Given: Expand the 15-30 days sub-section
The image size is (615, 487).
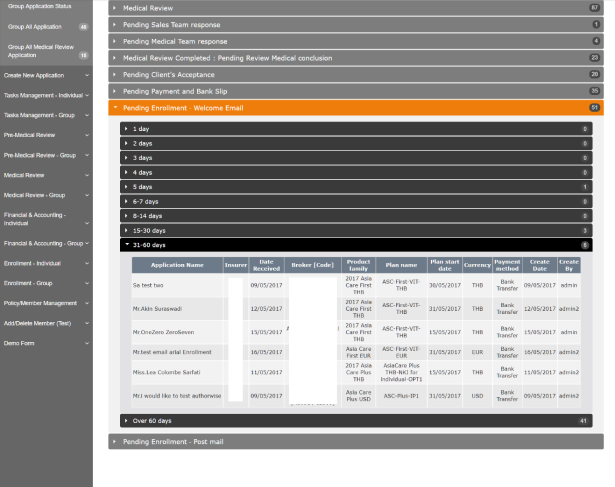Looking at the screenshot, I should coord(356,231).
